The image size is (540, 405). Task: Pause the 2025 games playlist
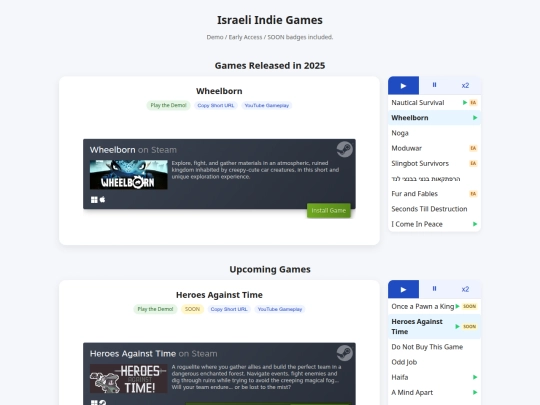pyautogui.click(x=434, y=85)
